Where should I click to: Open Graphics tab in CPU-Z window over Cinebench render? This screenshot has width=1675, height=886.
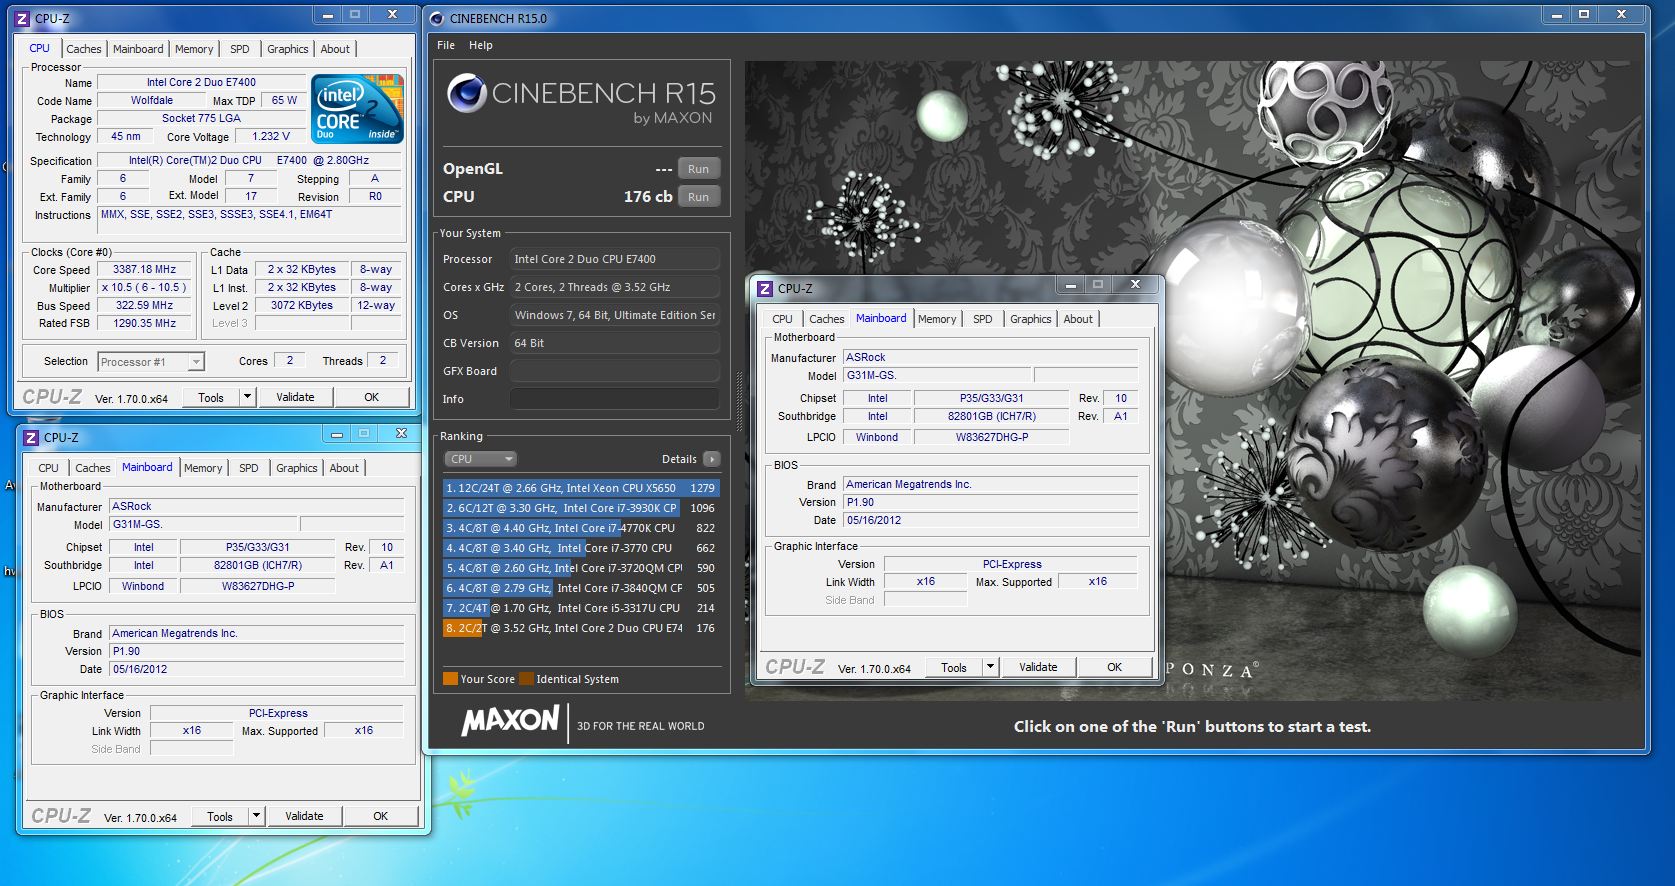pos(1031,319)
